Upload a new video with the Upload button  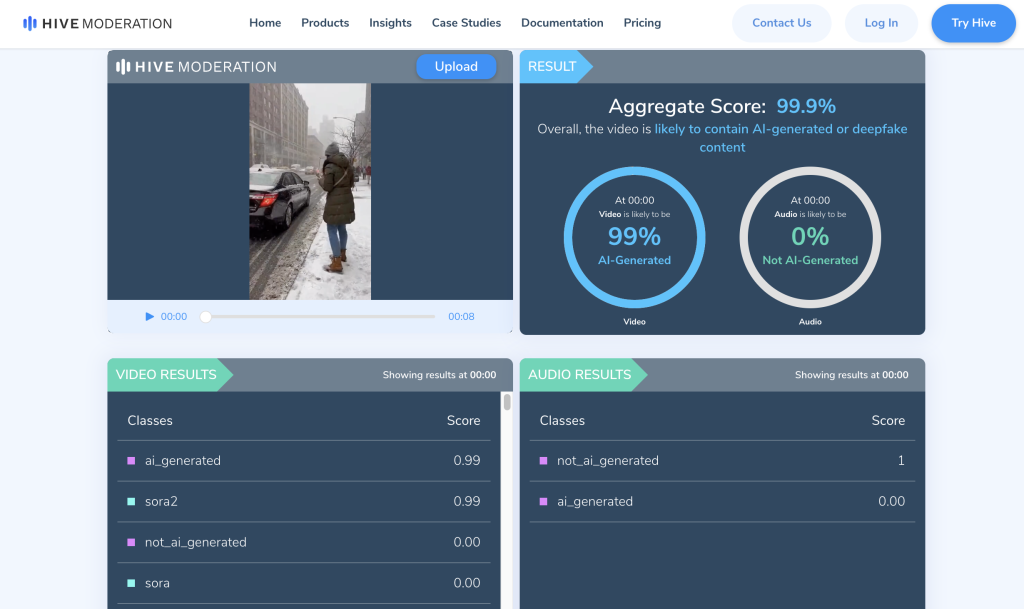tap(456, 67)
